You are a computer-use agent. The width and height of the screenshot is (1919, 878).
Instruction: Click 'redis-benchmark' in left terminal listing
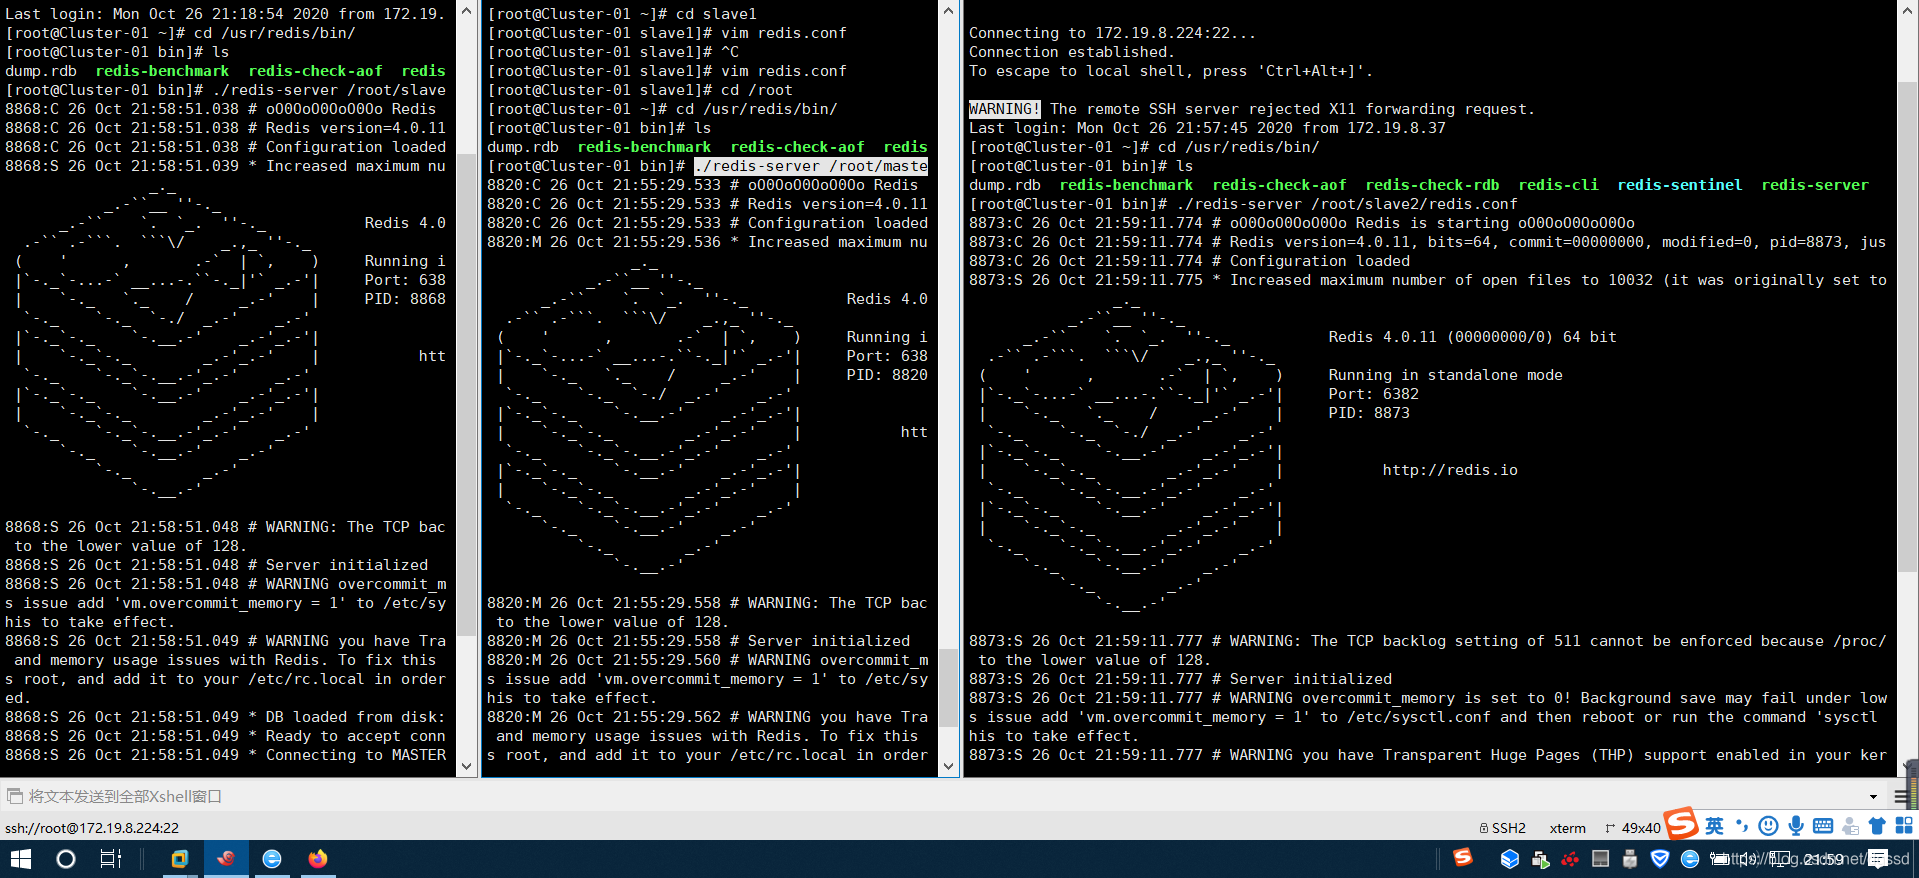coord(162,71)
